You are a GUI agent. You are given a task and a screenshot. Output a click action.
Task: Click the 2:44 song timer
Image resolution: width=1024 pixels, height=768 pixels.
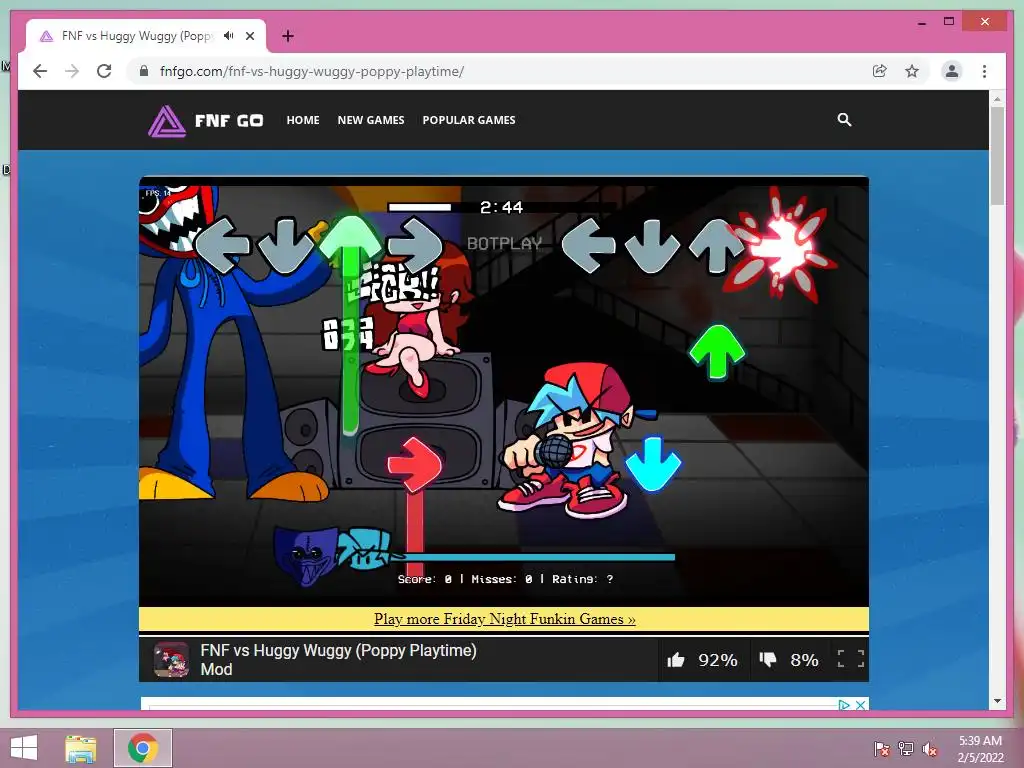(501, 208)
